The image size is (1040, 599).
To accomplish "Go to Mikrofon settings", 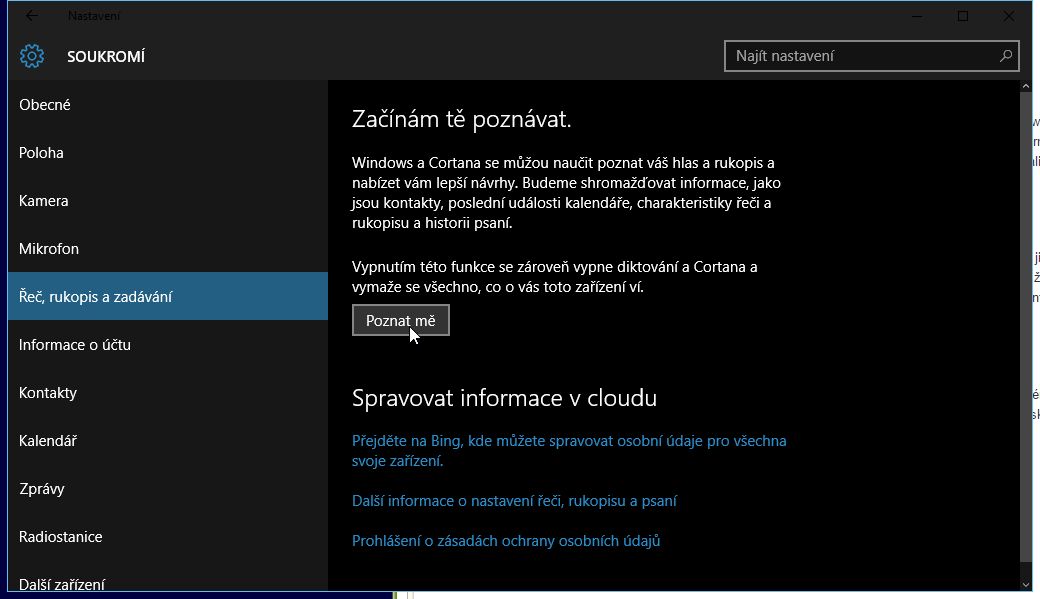I will click(x=49, y=249).
